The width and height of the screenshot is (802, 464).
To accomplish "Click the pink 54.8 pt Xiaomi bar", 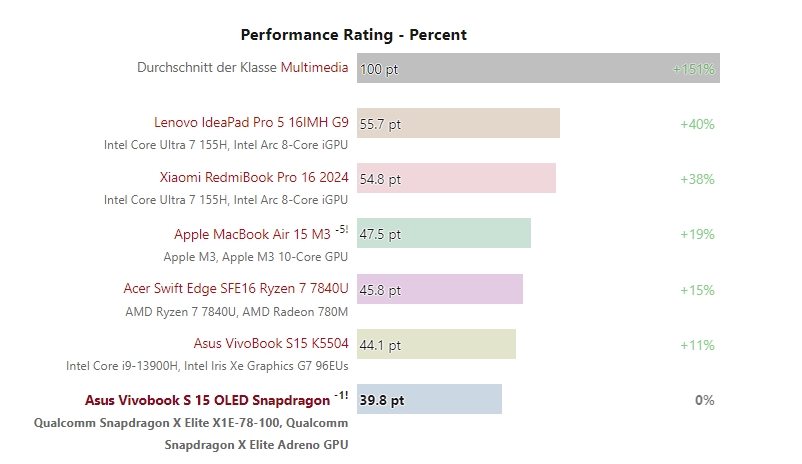I will (x=456, y=178).
